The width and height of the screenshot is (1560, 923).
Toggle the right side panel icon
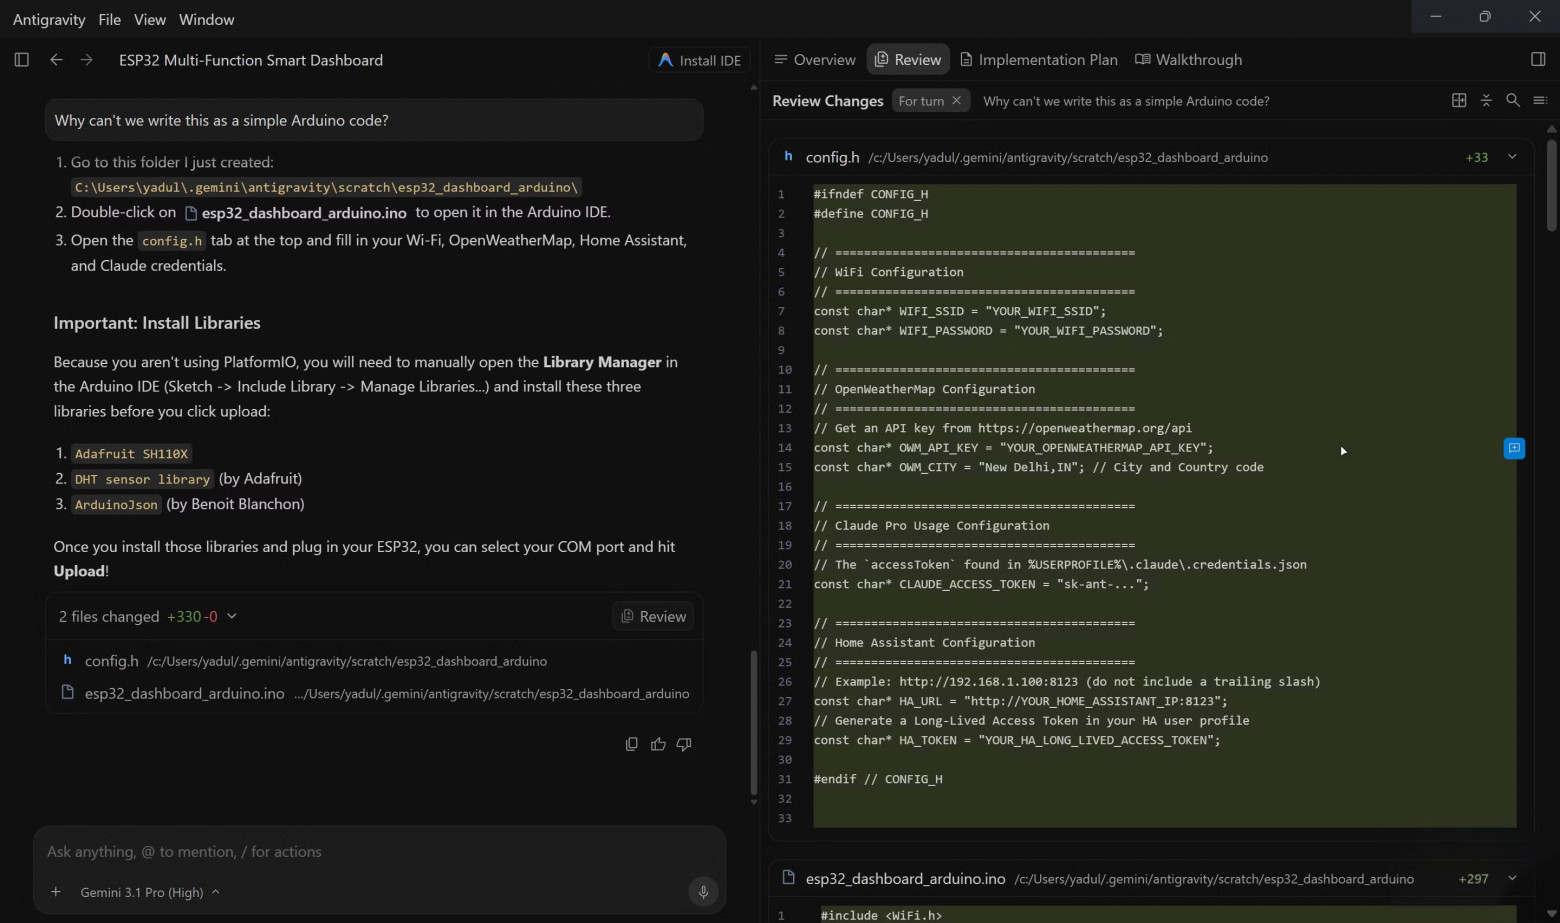click(x=1538, y=60)
